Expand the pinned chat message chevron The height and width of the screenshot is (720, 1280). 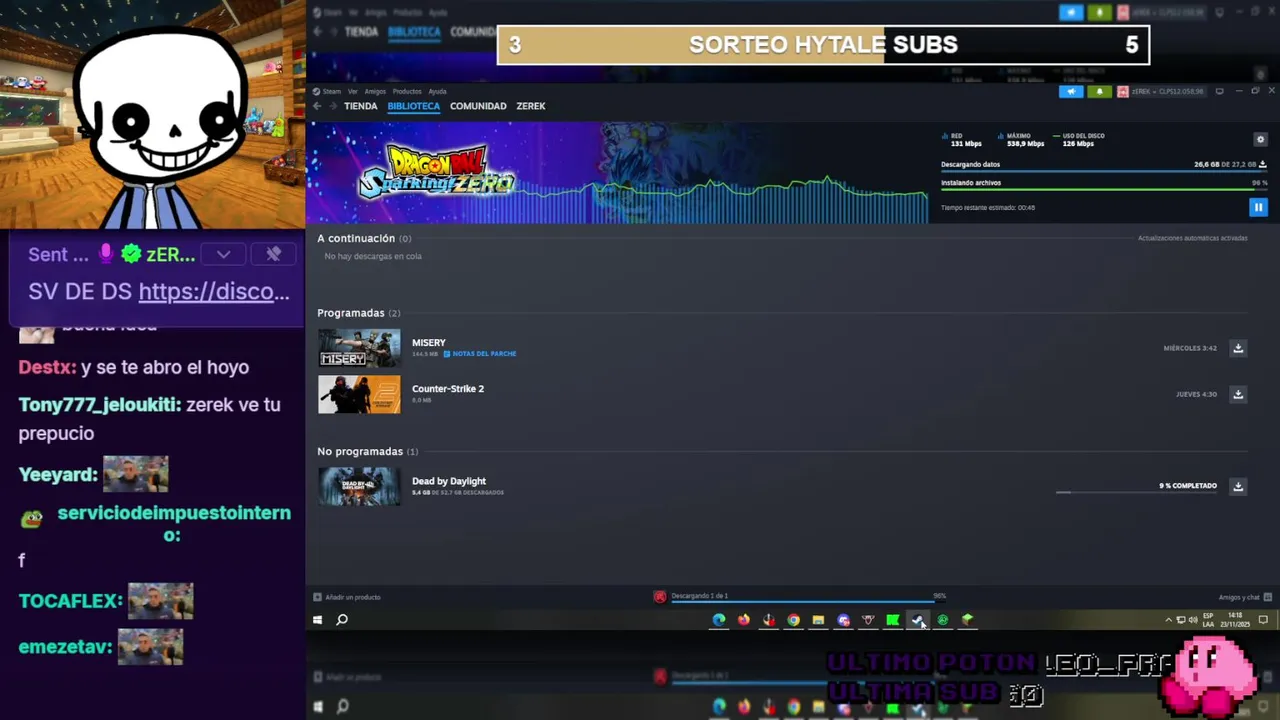pos(224,254)
